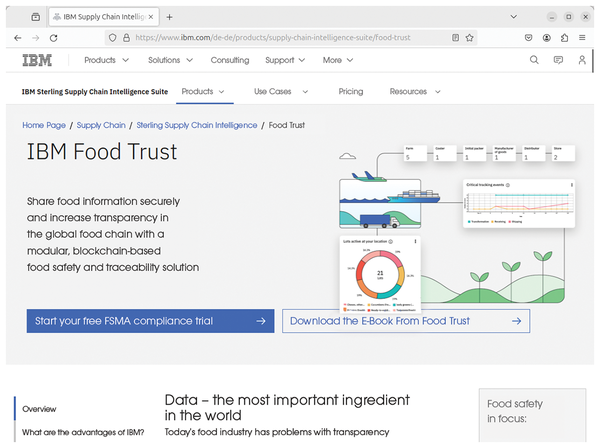Close the IBM Supply Chain Intelligence tab

(151, 17)
